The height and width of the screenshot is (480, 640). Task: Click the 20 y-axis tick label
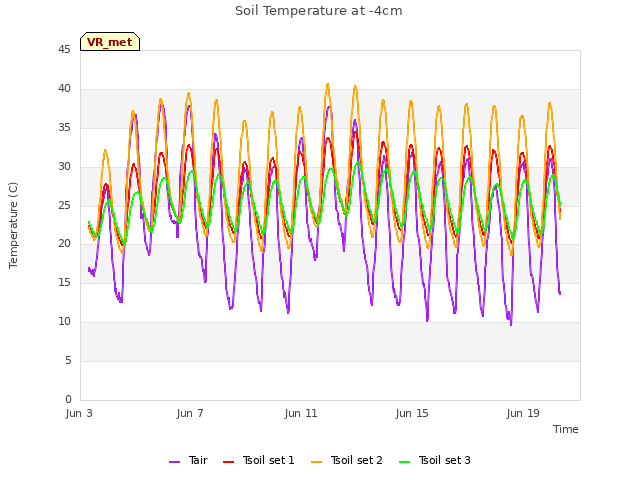[x=64, y=244]
